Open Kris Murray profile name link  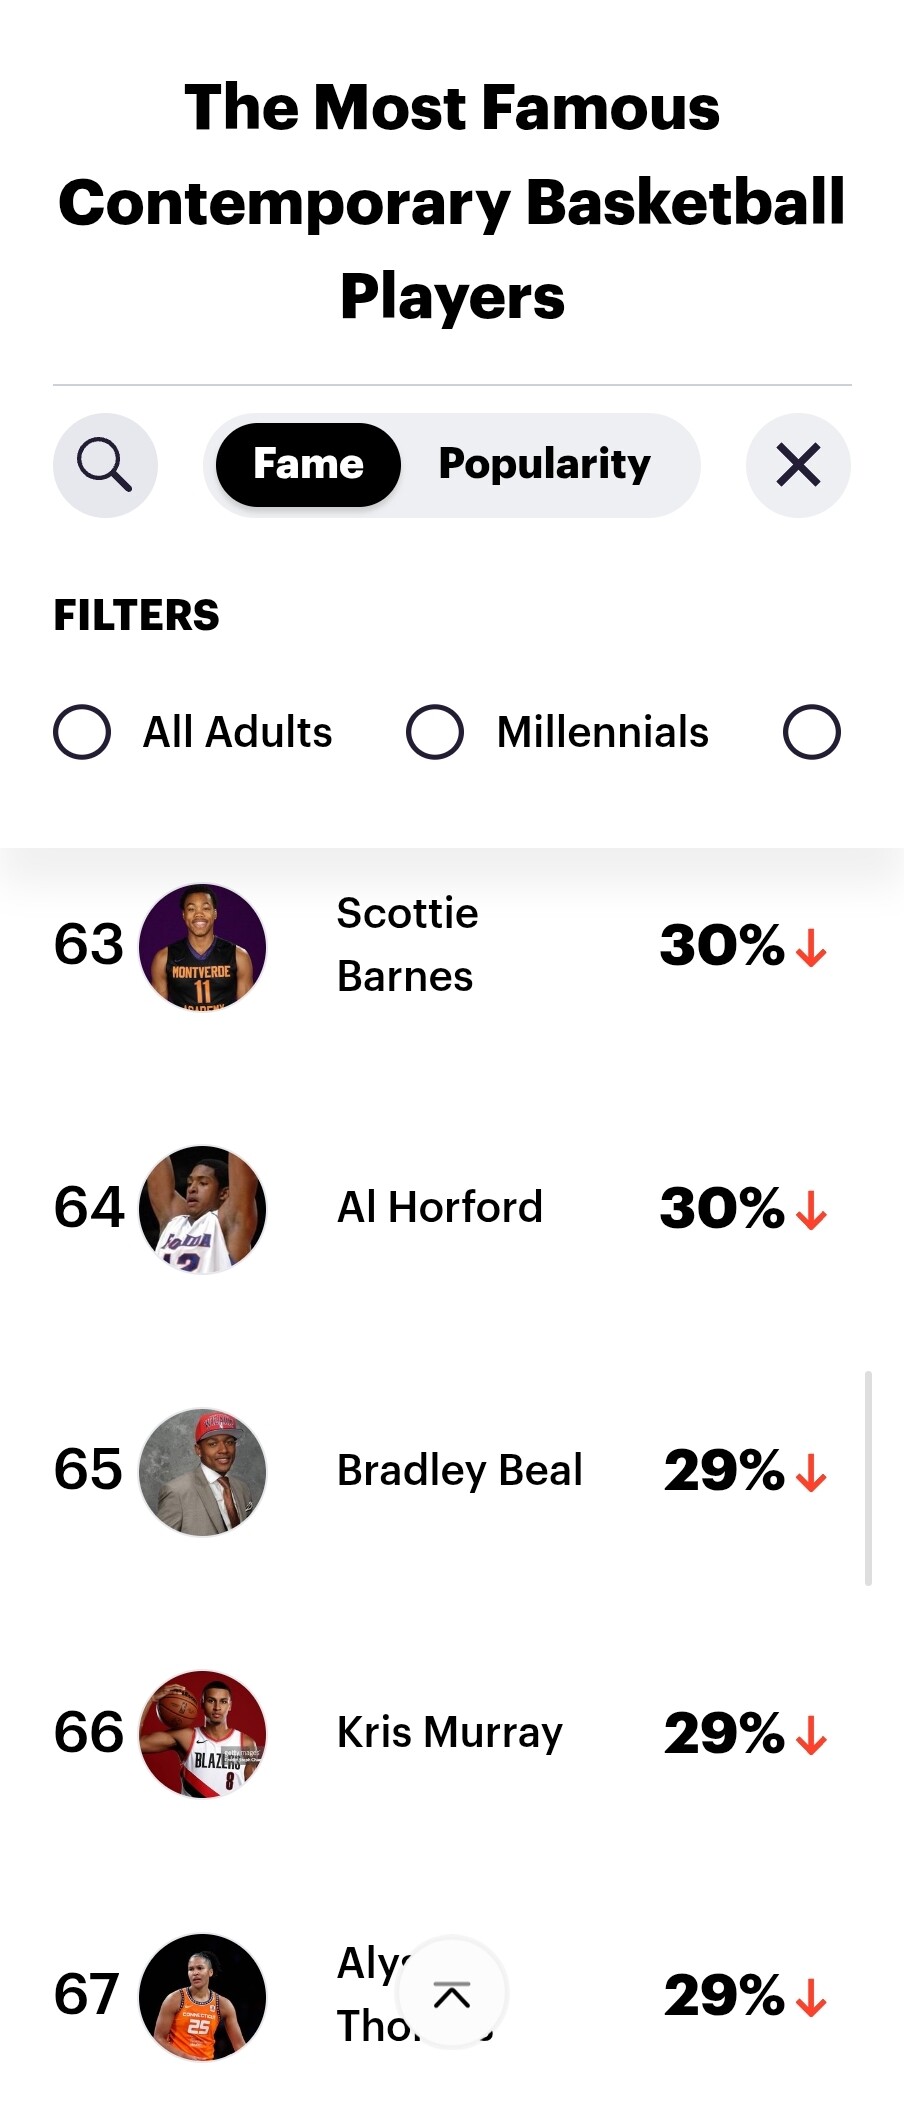click(449, 1733)
